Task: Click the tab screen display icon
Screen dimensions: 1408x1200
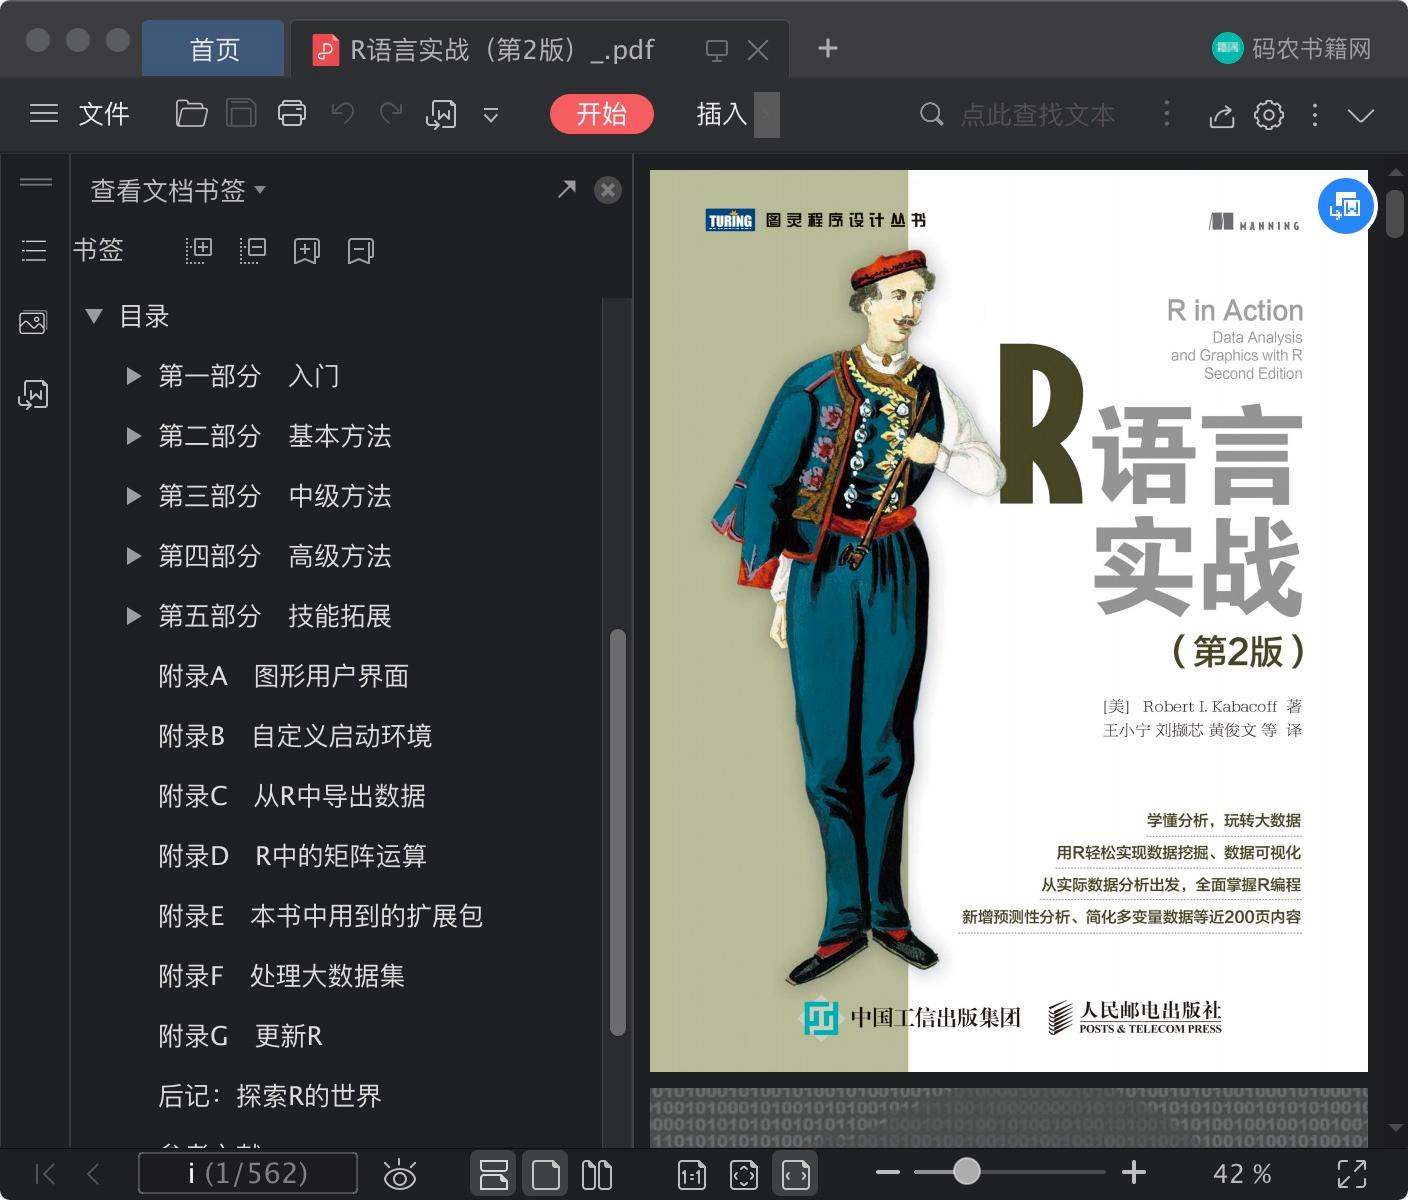Action: tap(716, 50)
